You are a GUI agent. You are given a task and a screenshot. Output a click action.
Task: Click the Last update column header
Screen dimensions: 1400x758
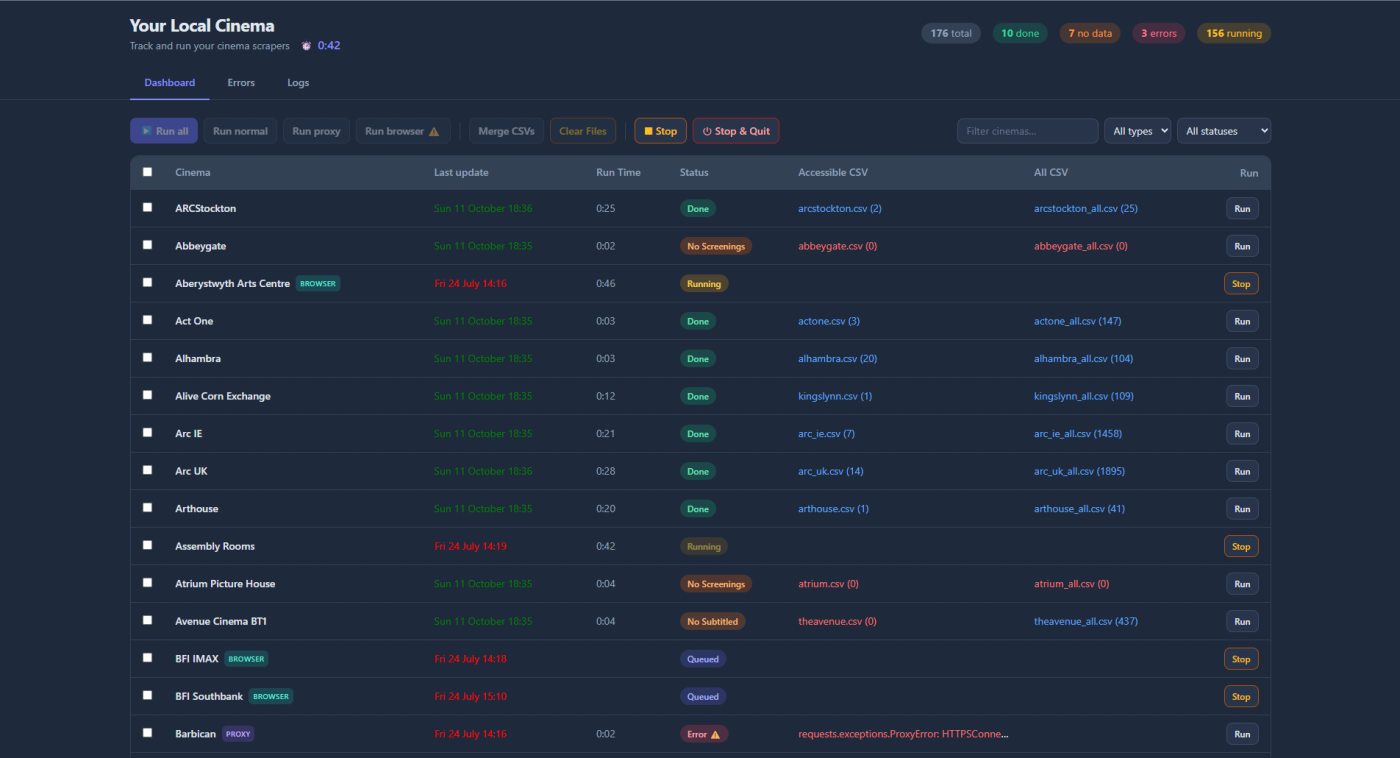click(461, 172)
